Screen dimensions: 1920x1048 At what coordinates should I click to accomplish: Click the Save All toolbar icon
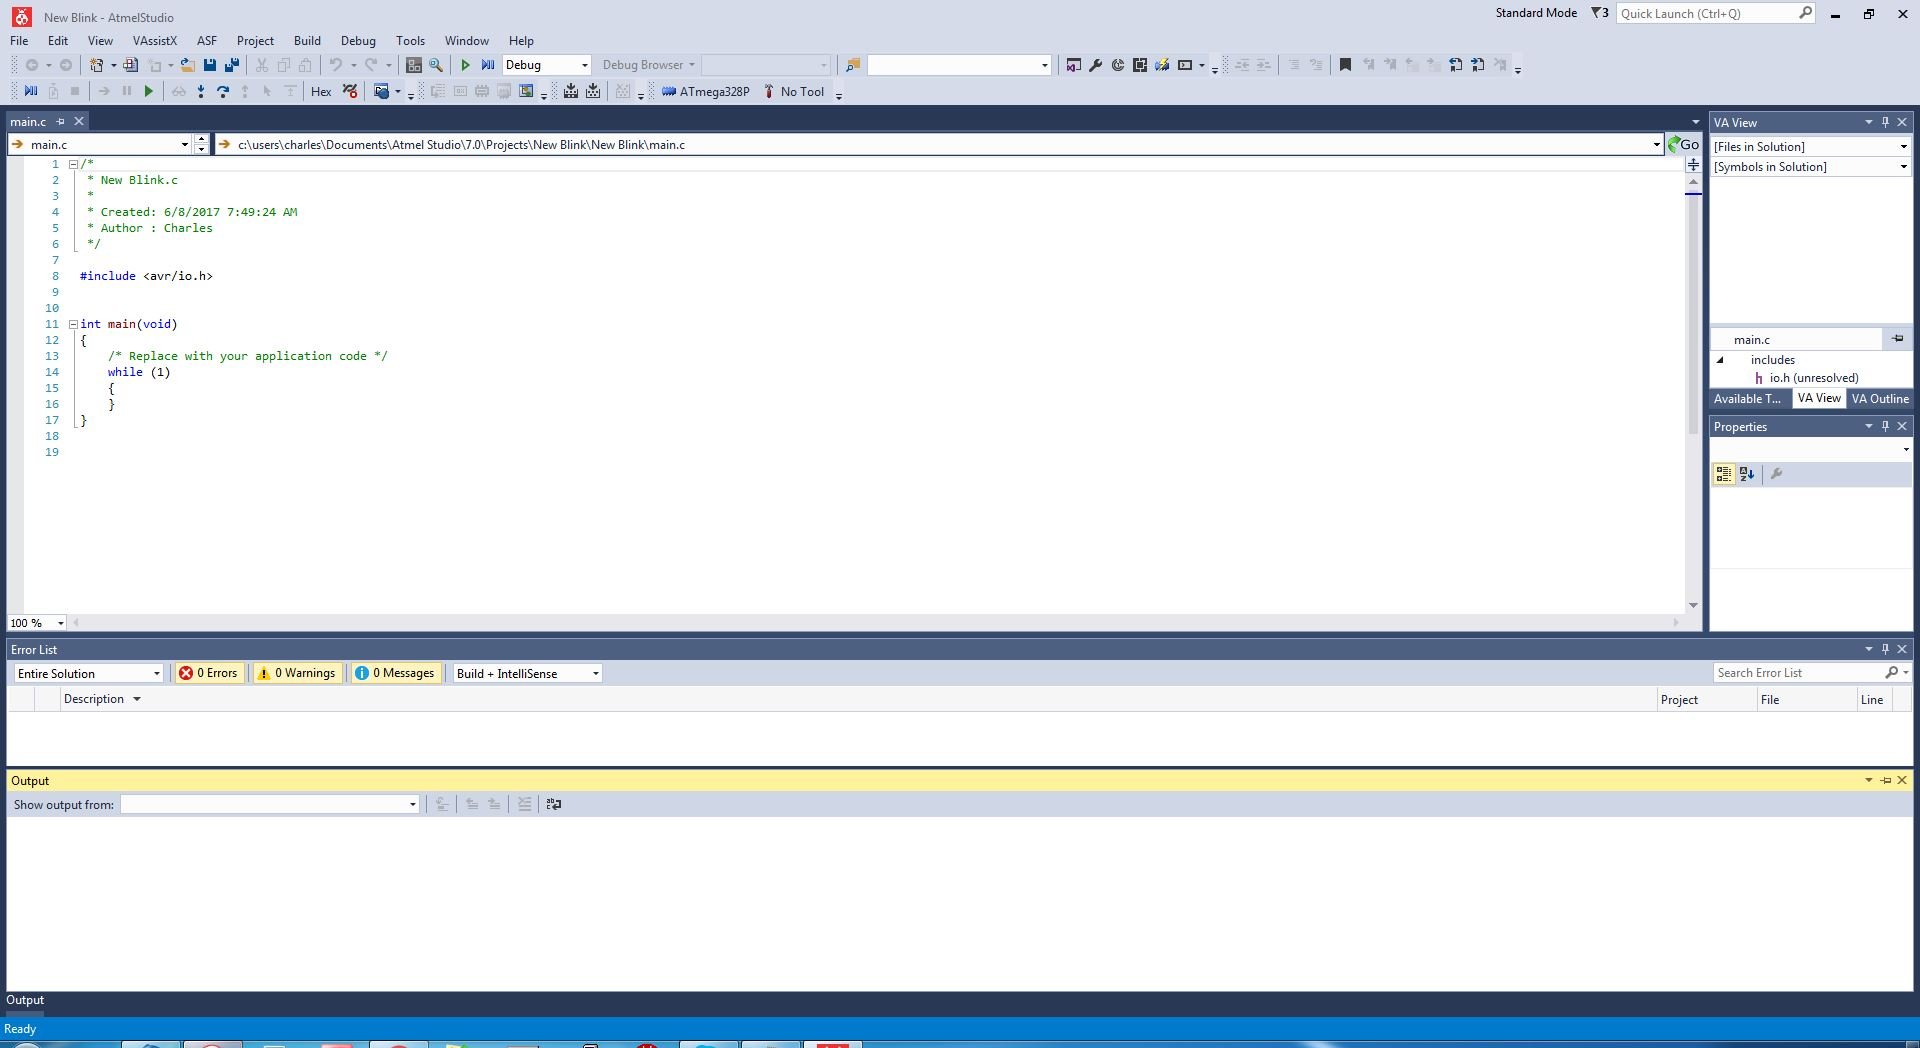(232, 65)
